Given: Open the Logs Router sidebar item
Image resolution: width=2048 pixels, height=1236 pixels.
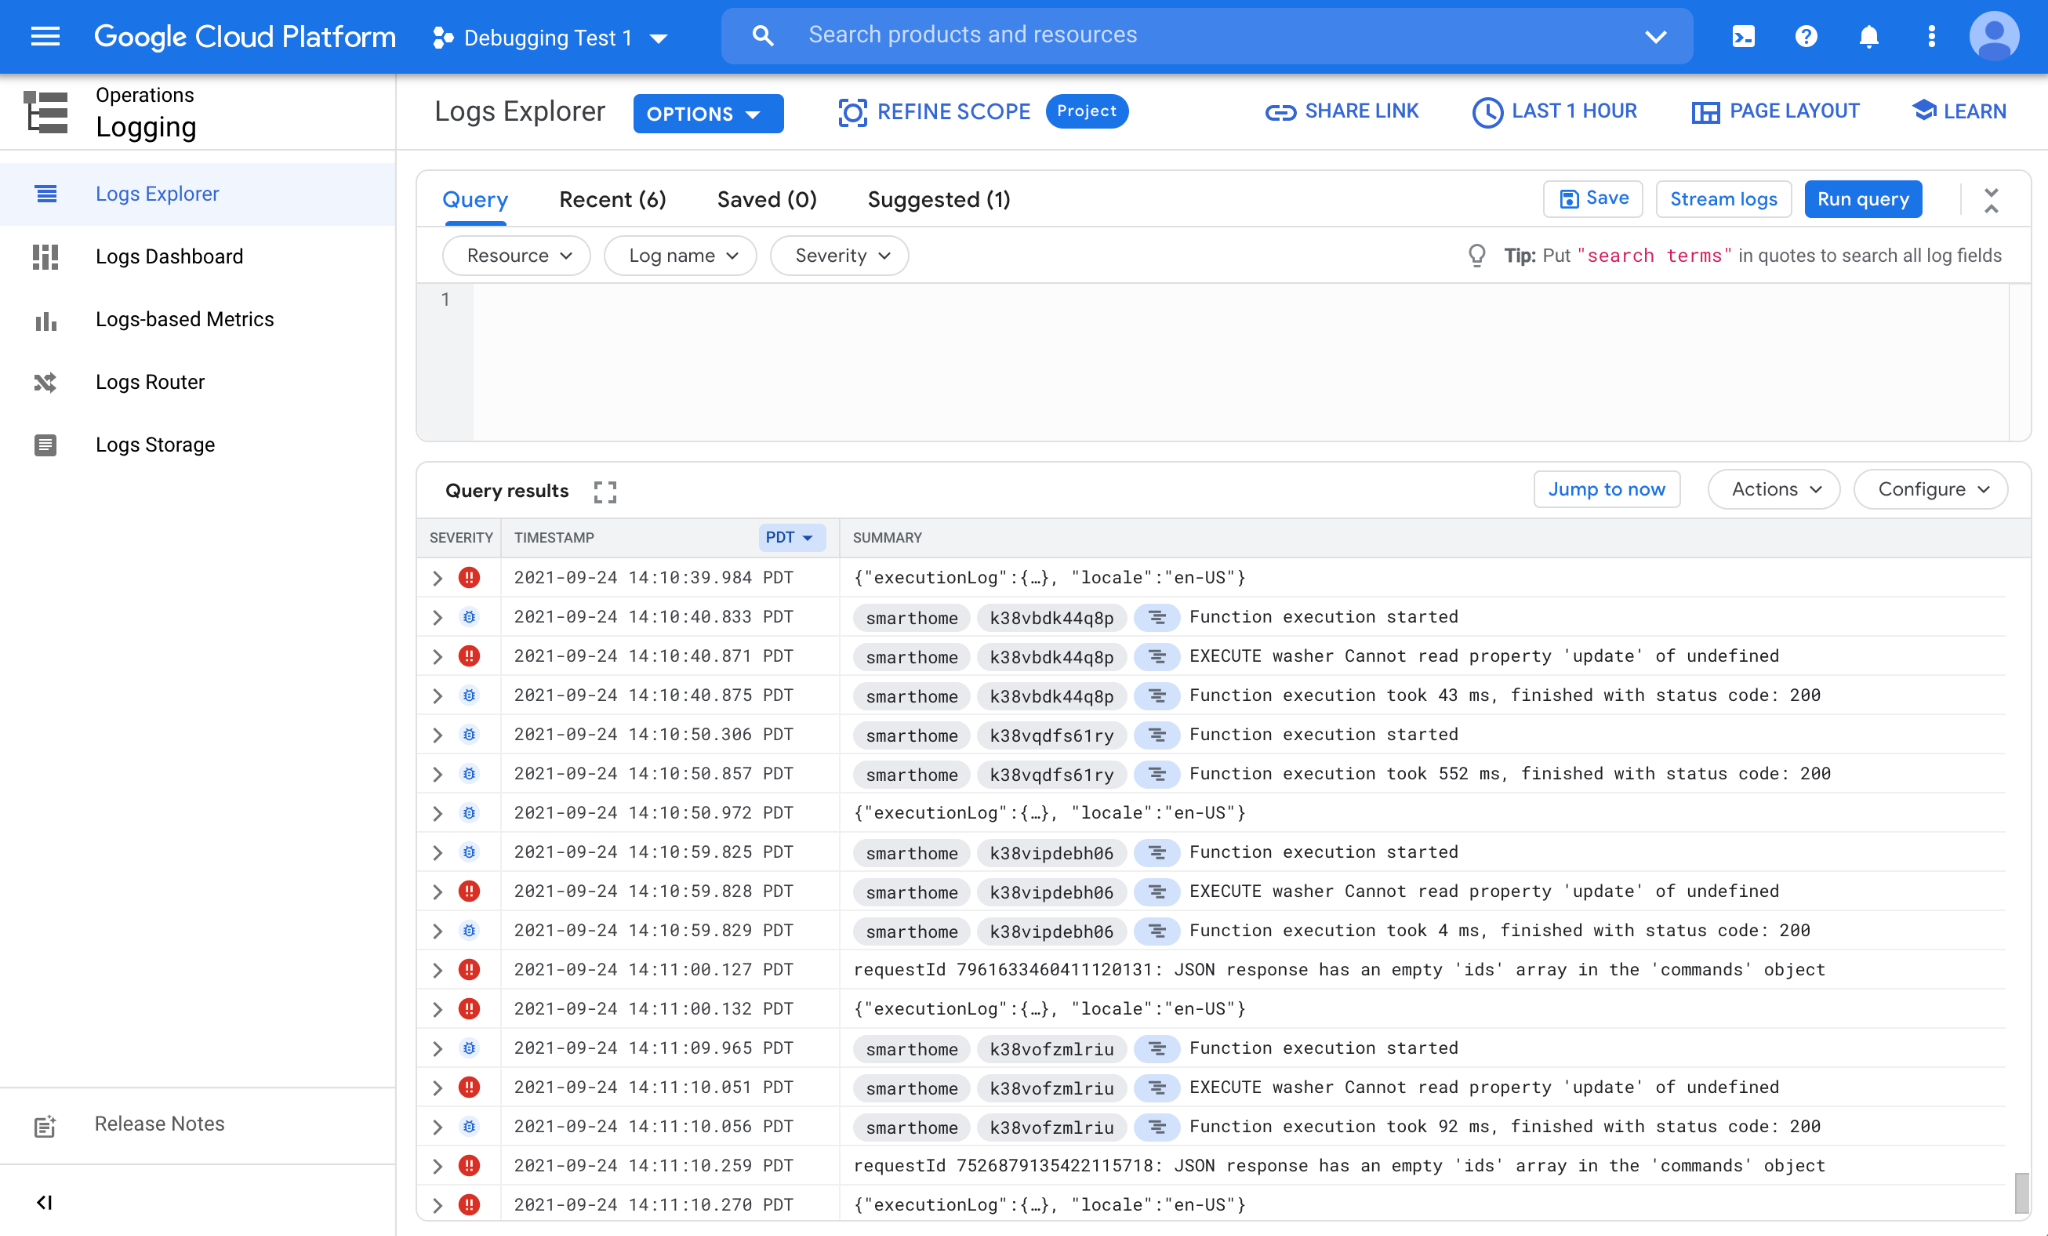Looking at the screenshot, I should point(150,382).
